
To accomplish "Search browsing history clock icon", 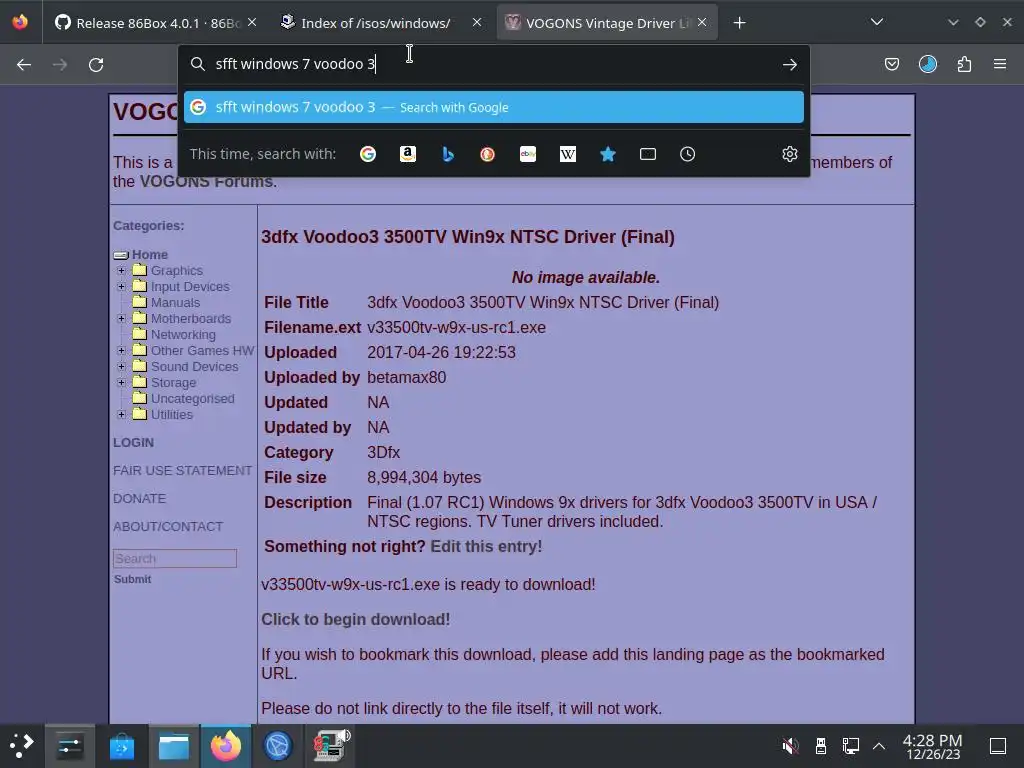I will [688, 154].
